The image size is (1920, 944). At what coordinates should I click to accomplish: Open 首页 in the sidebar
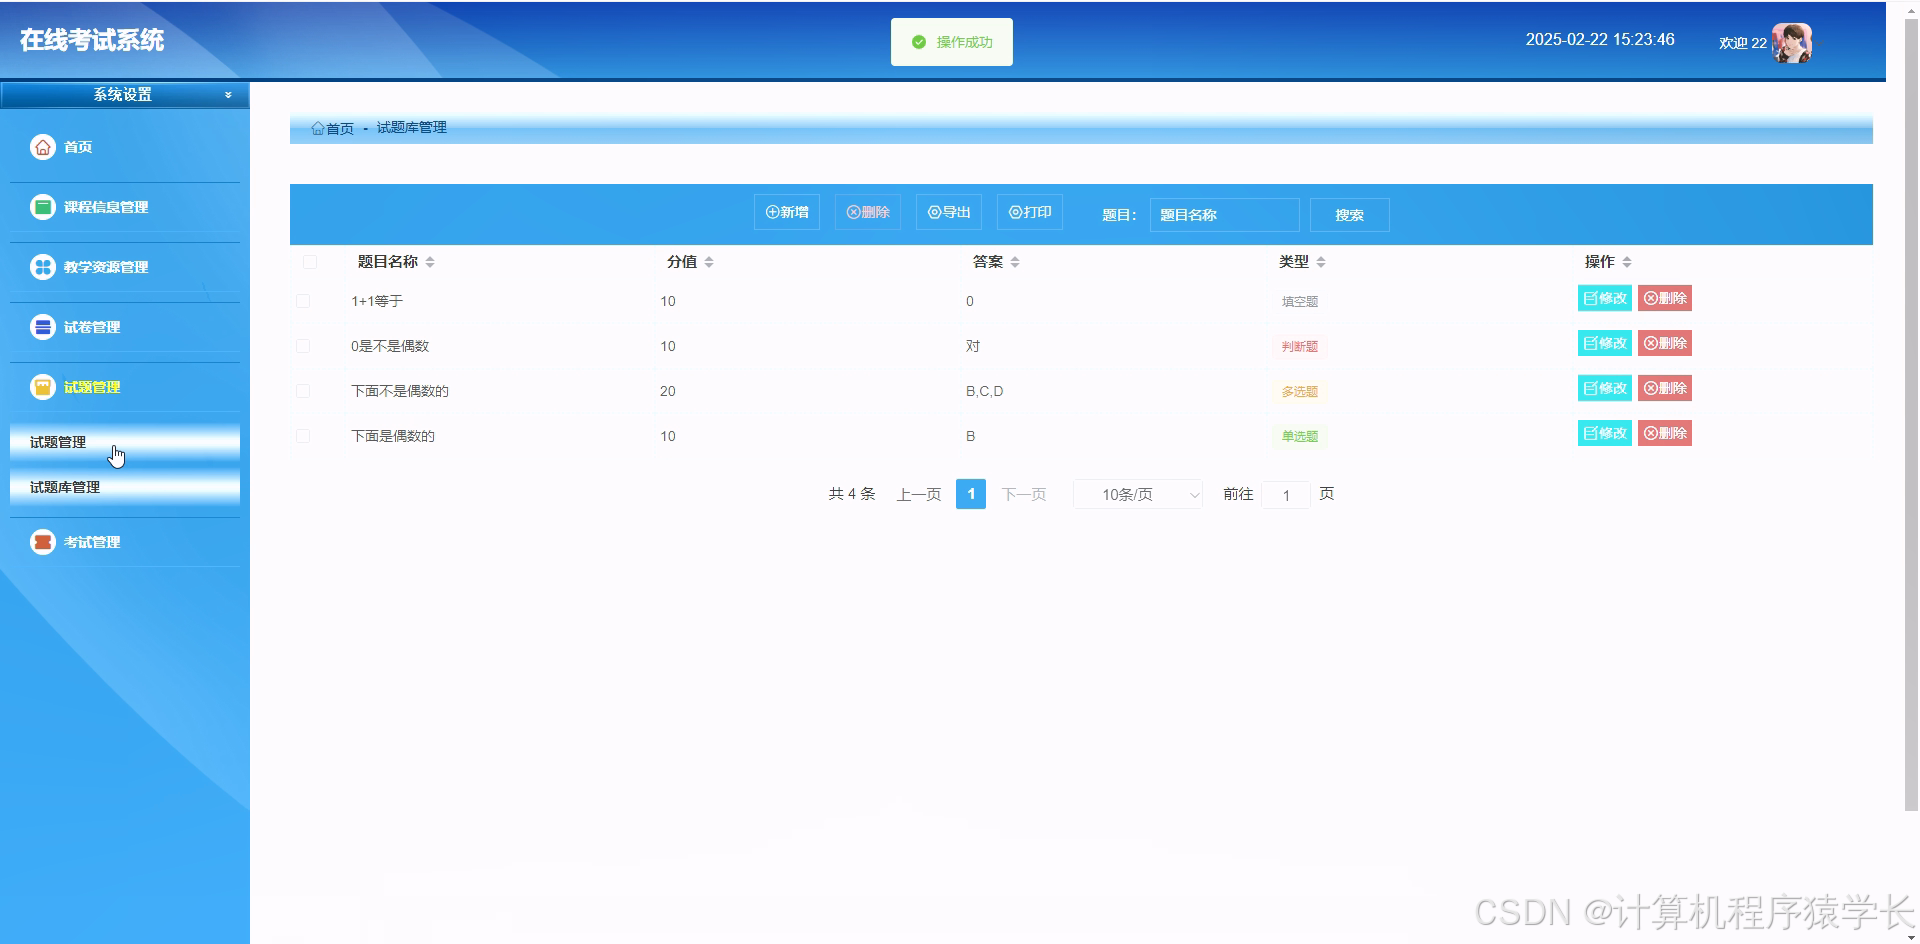[78, 147]
